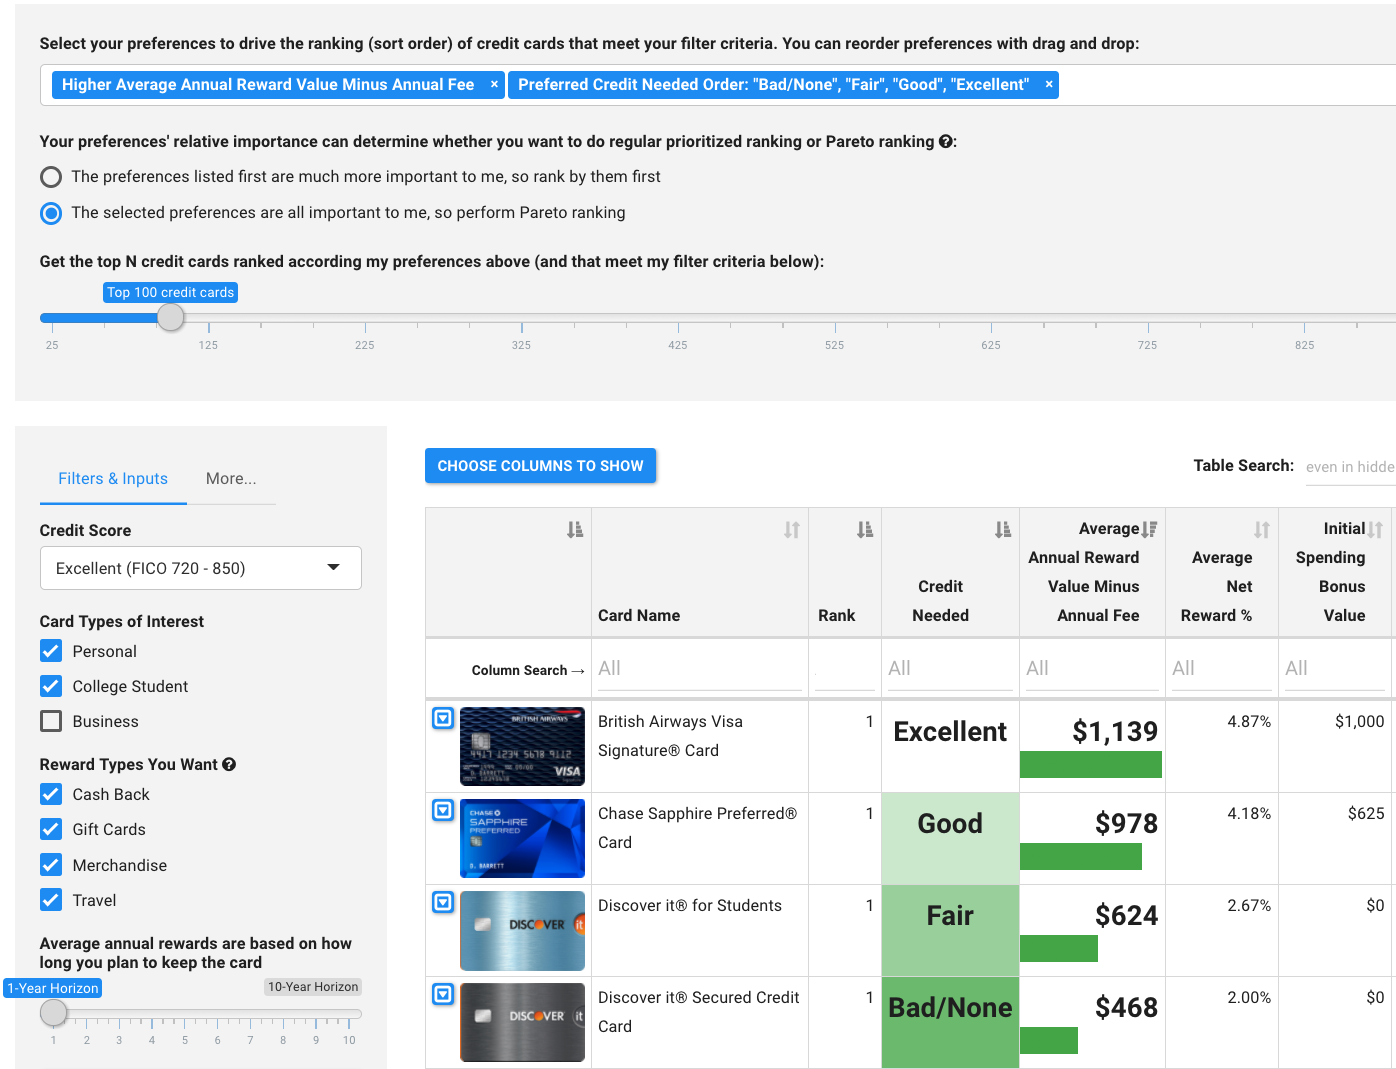The image size is (1396, 1069).
Task: Sort by Initial Spending Bonus Value column
Action: click(1375, 530)
